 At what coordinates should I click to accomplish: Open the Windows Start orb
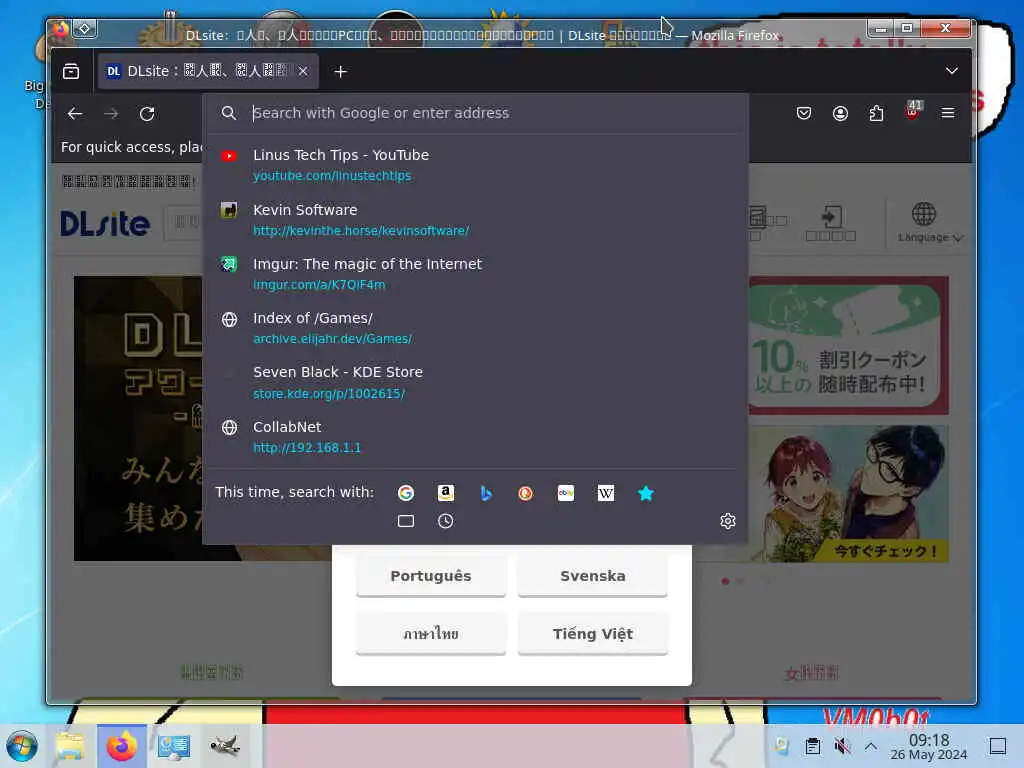(22, 746)
